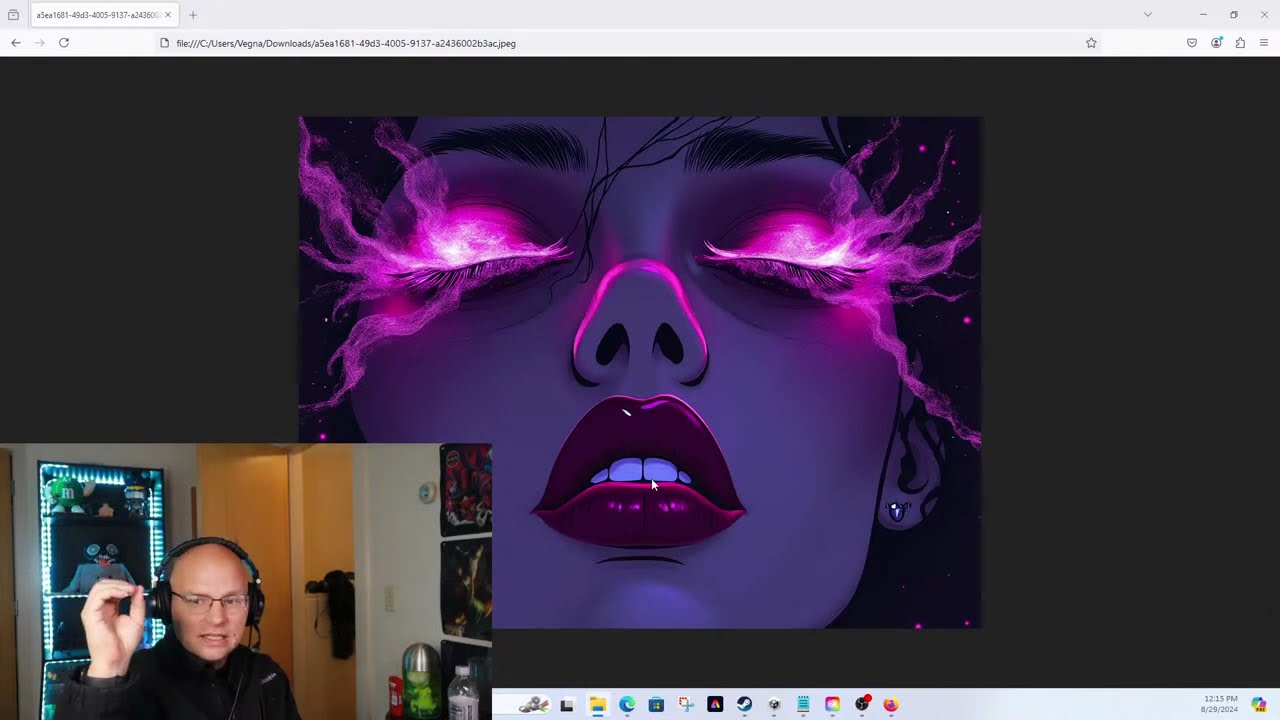Open the extensions puzzle icon
This screenshot has width=1280, height=720.
pyautogui.click(x=1240, y=43)
